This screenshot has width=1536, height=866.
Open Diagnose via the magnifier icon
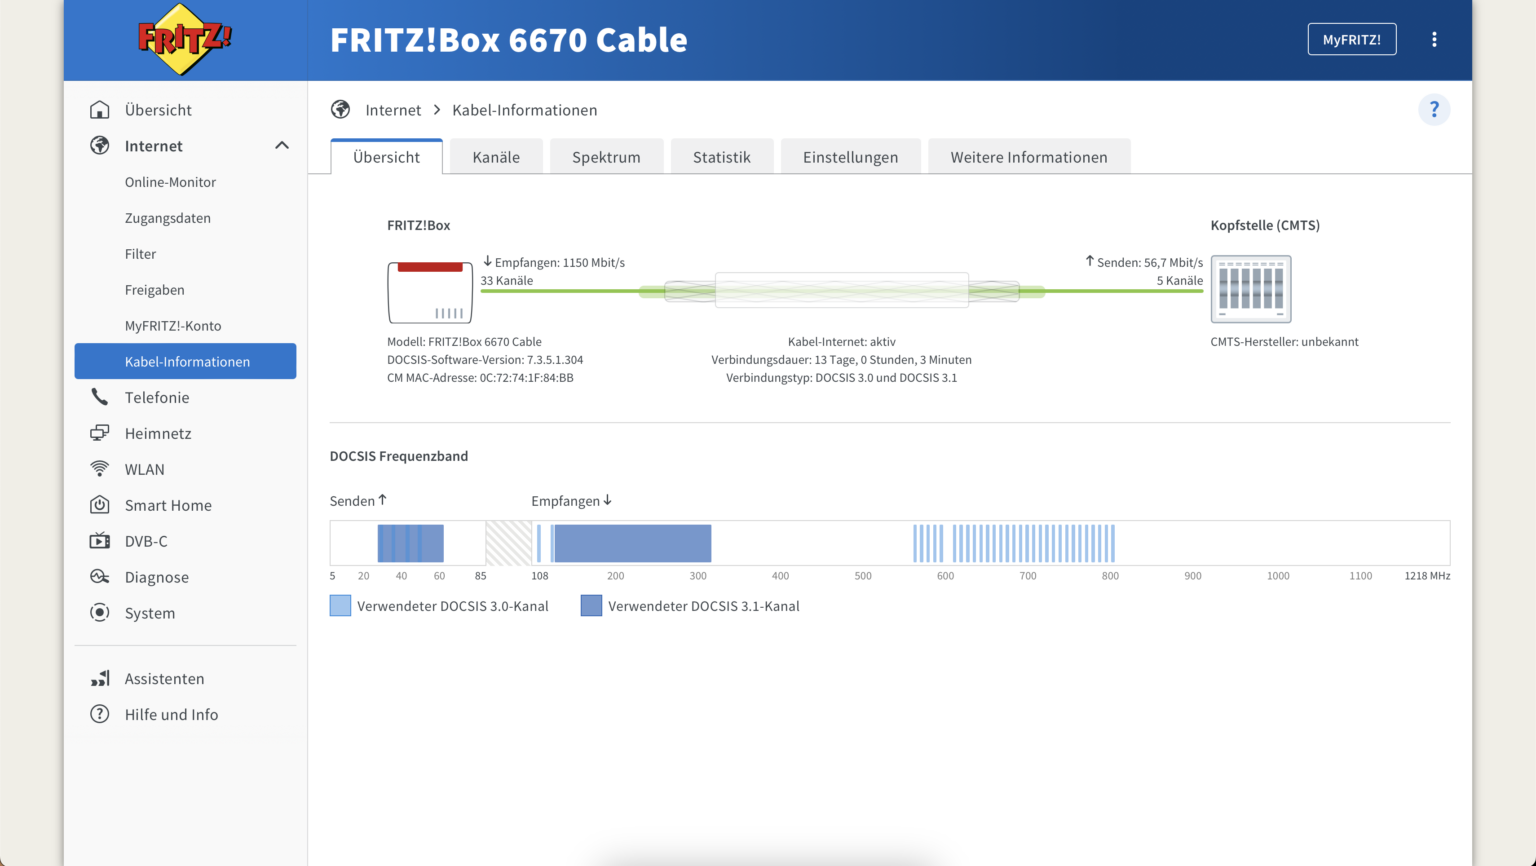click(x=100, y=577)
